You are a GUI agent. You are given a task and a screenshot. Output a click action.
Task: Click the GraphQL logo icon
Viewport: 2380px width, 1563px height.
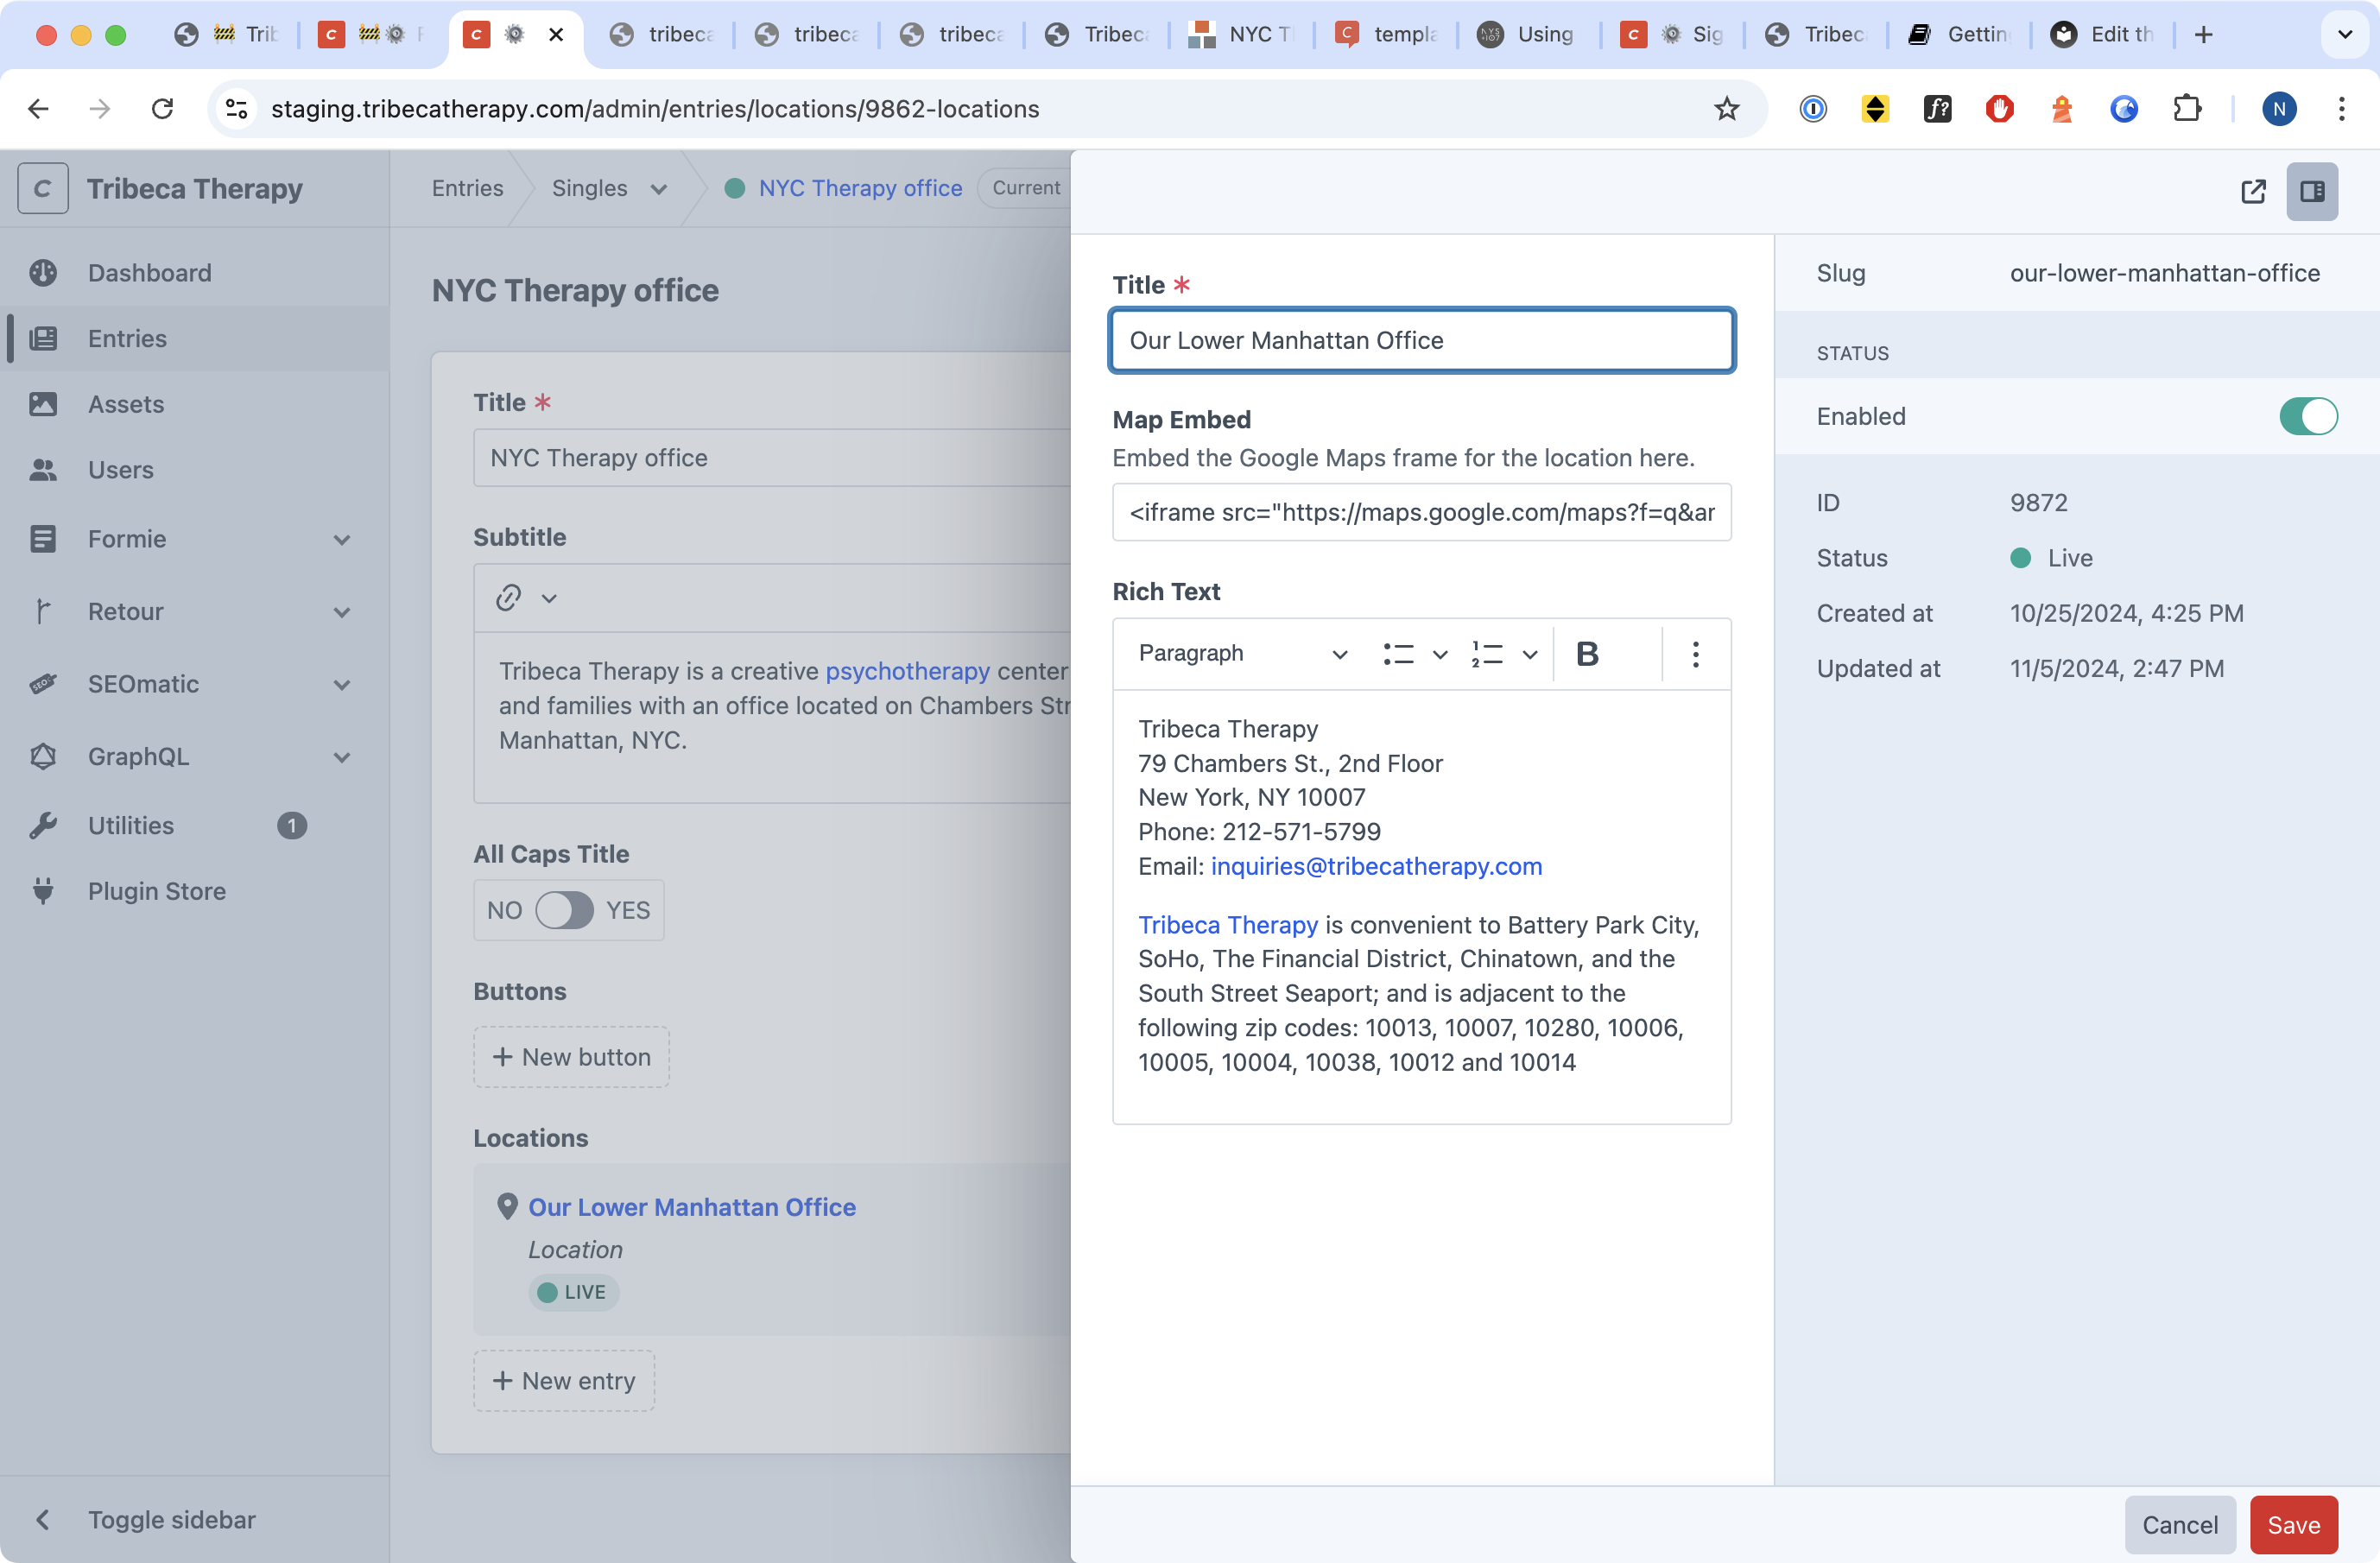tap(43, 757)
